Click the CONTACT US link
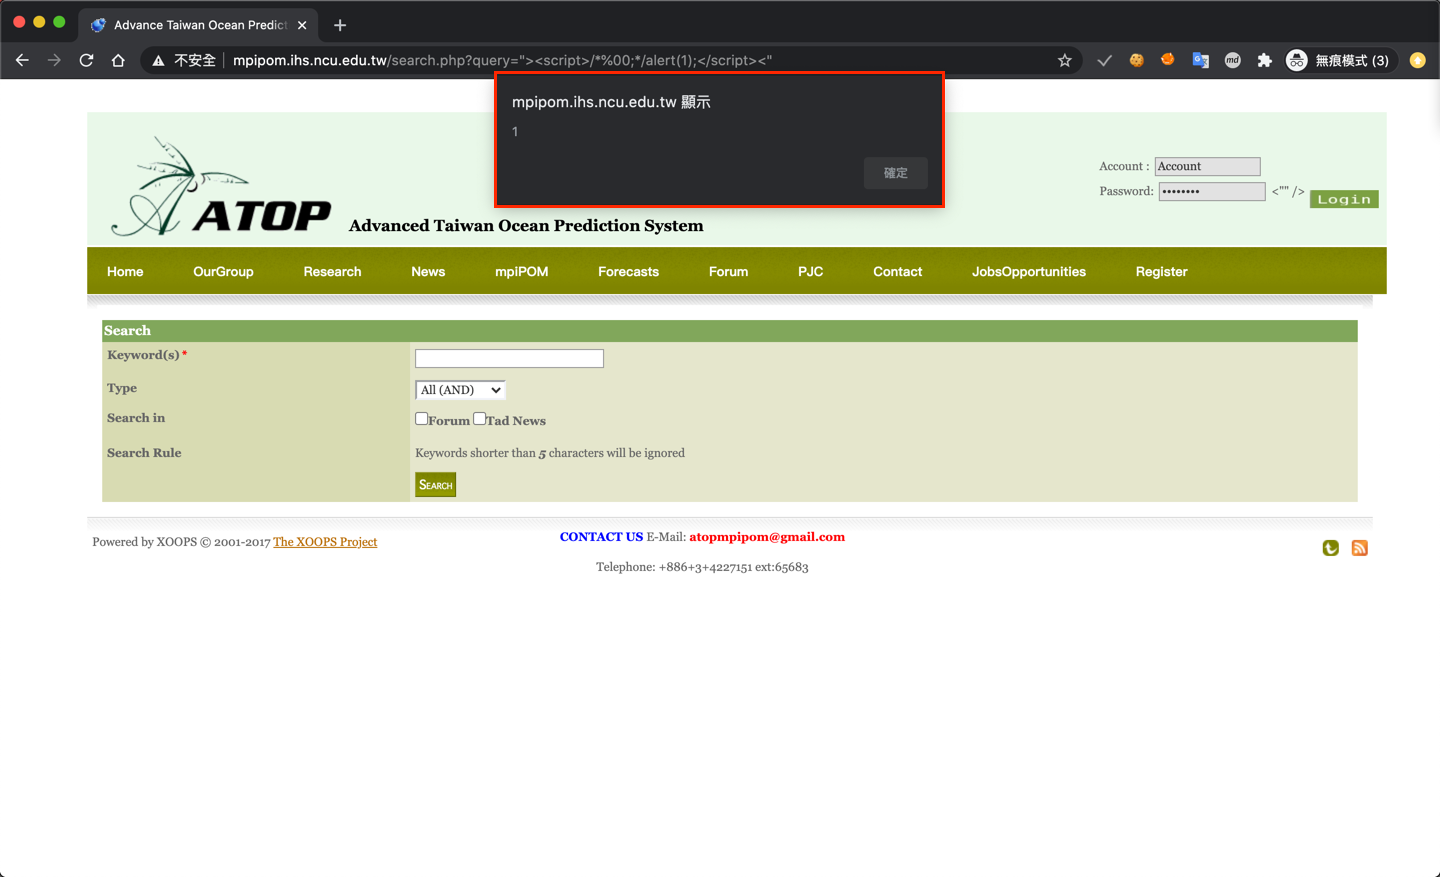The image size is (1440, 877). (601, 537)
